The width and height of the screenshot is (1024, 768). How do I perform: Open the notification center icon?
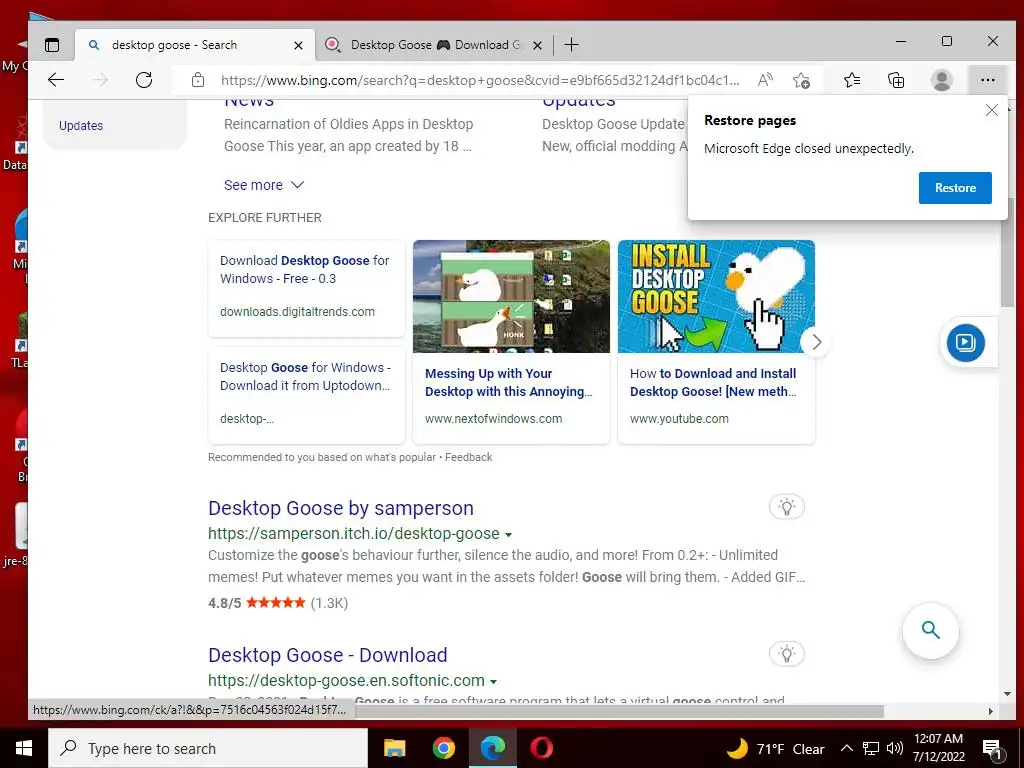click(x=992, y=749)
